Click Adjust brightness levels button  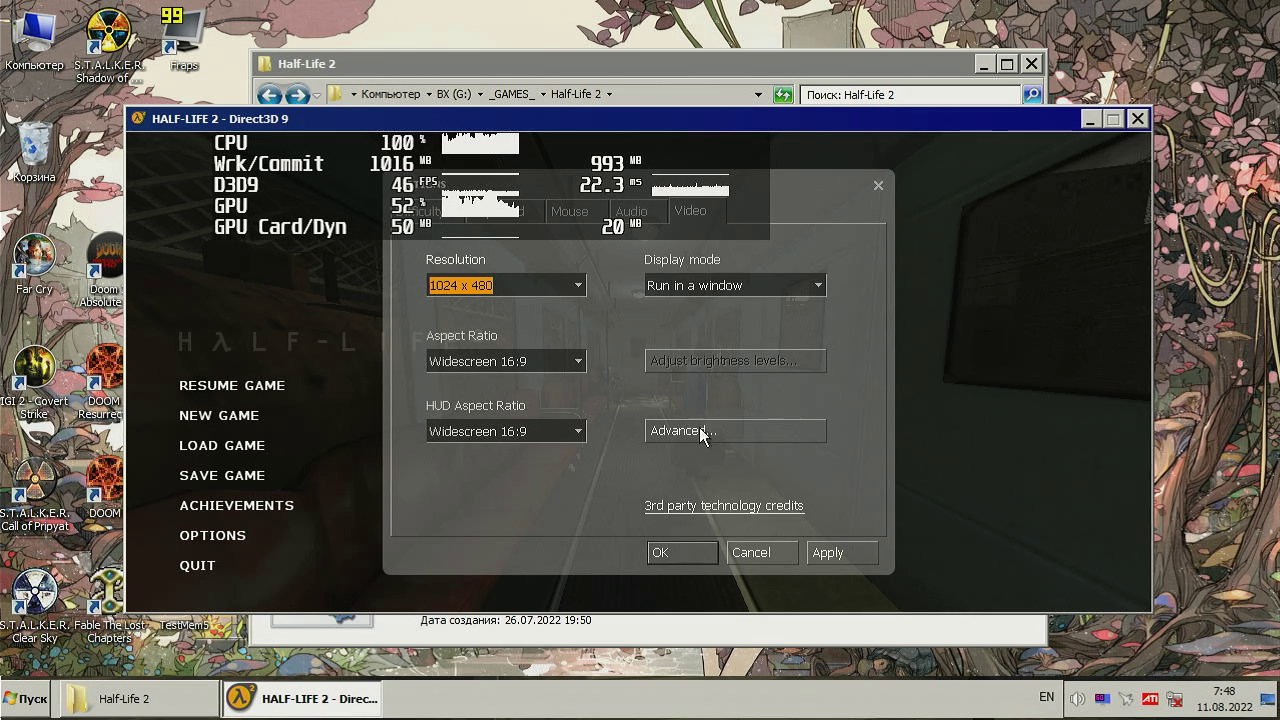pyautogui.click(x=735, y=361)
